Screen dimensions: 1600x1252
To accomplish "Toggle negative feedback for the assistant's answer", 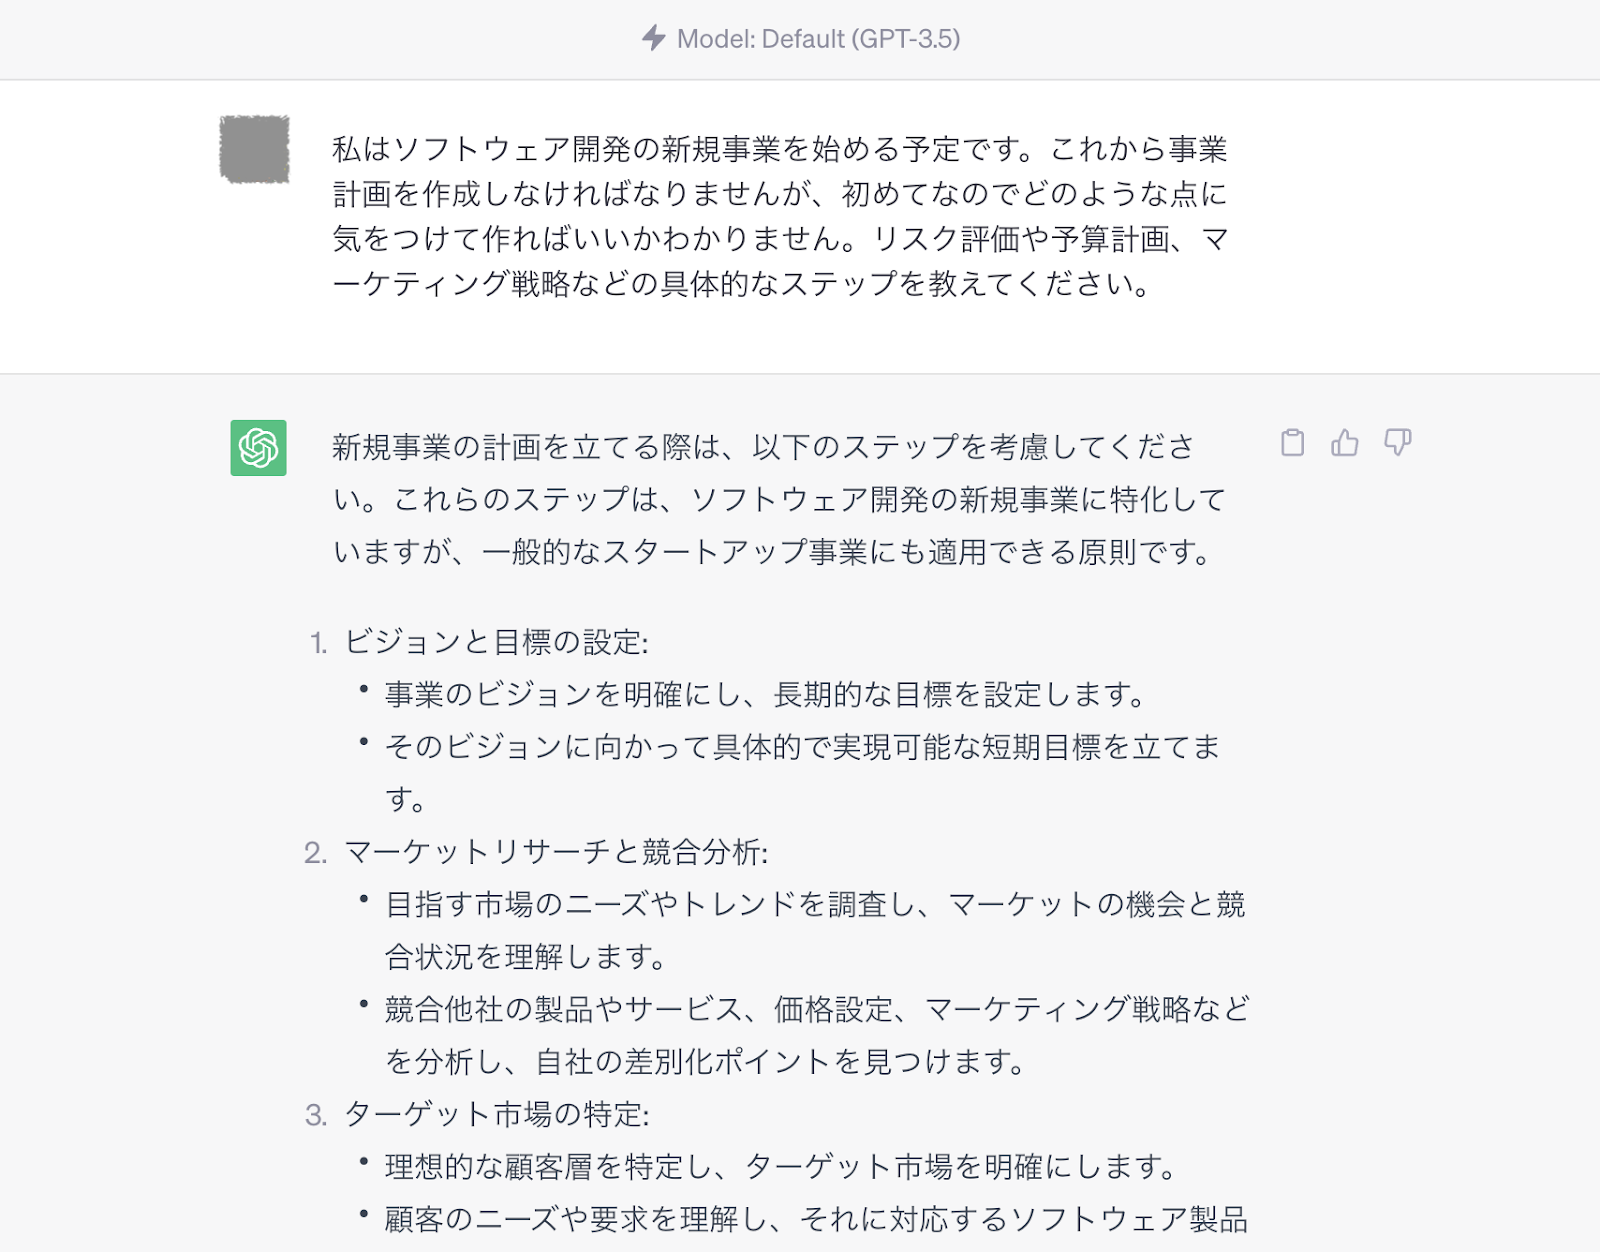I will (x=1398, y=443).
